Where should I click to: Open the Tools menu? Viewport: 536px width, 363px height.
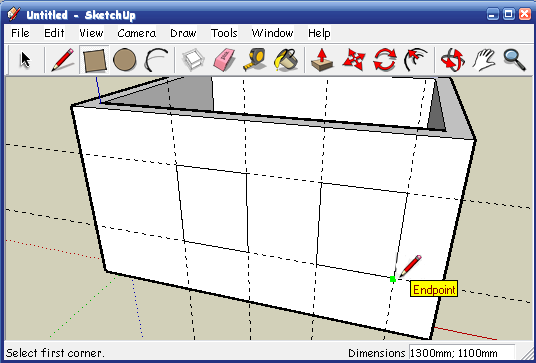point(224,33)
